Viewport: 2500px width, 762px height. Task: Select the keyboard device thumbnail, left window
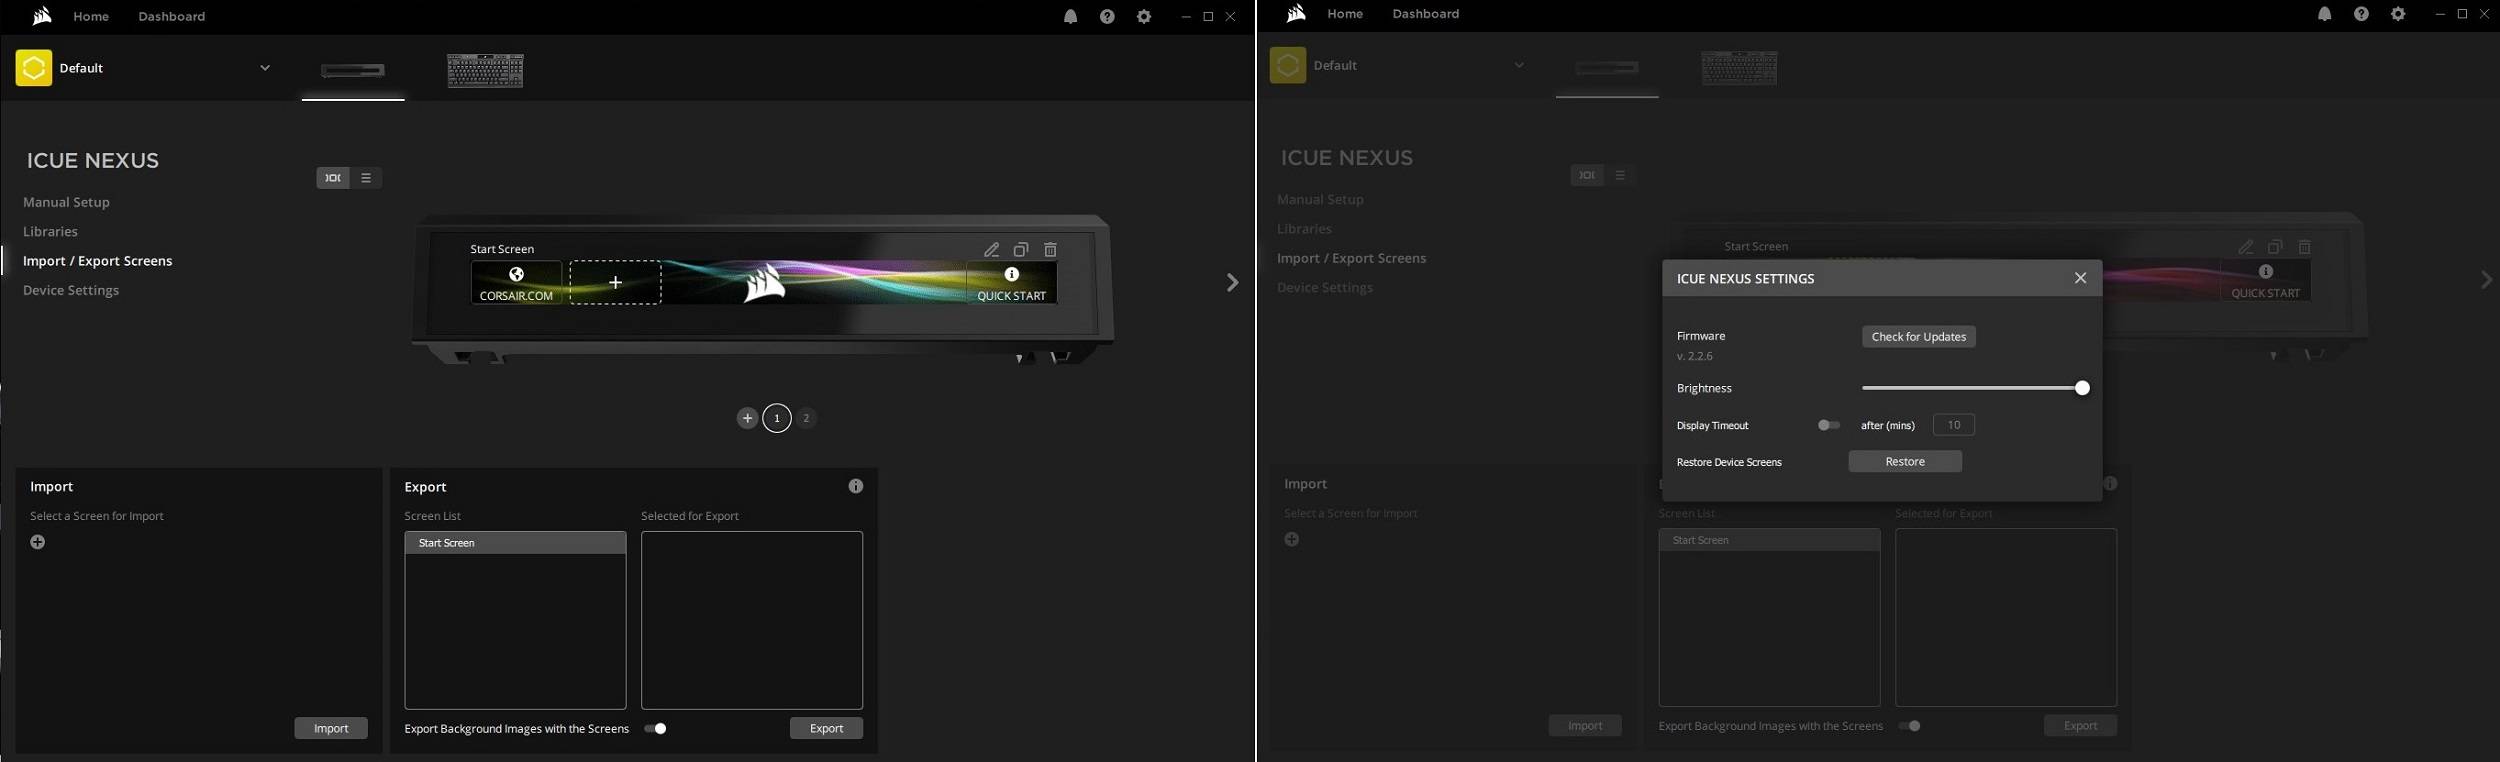point(485,70)
